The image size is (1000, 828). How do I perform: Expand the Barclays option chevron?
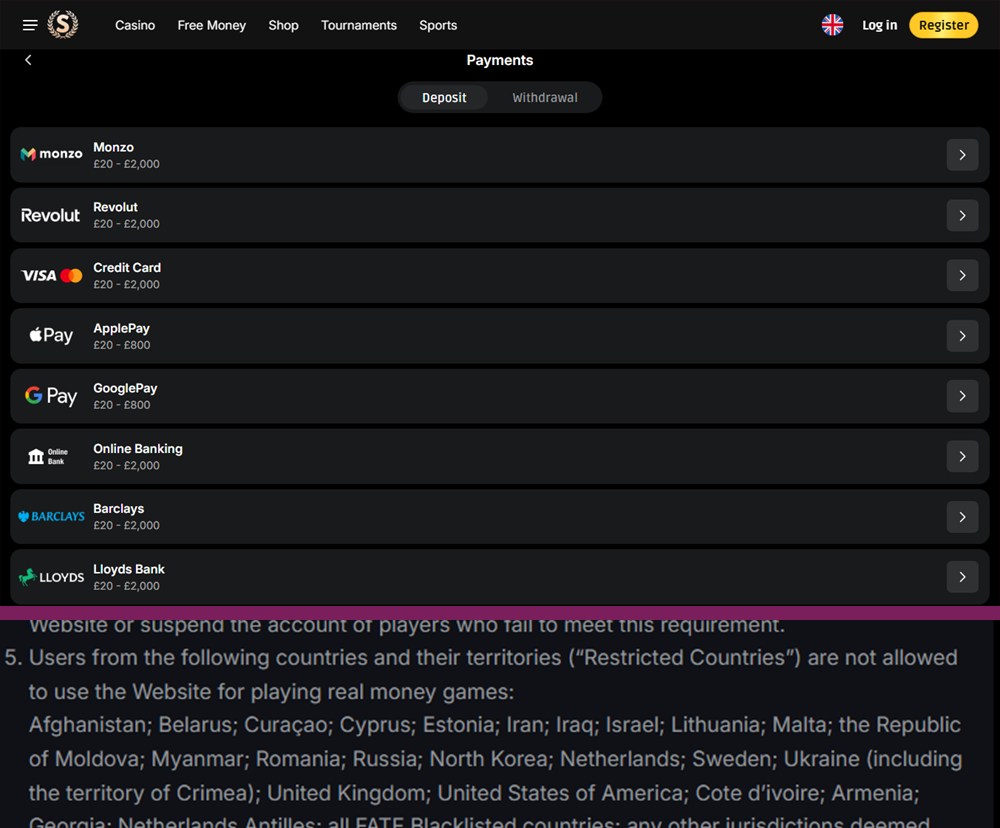coord(962,517)
